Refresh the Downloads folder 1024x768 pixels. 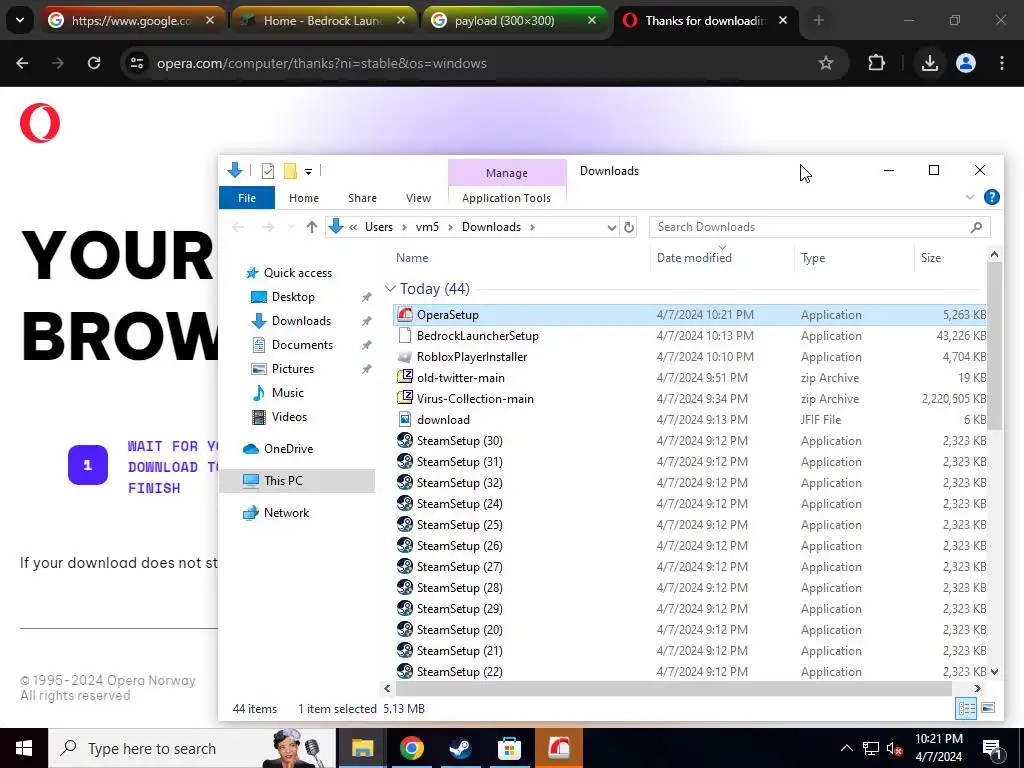pos(628,227)
